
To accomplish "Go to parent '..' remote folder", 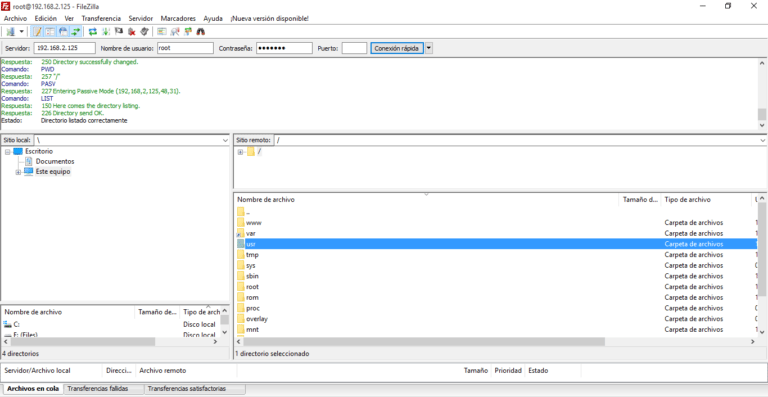I will pyautogui.click(x=496, y=212).
